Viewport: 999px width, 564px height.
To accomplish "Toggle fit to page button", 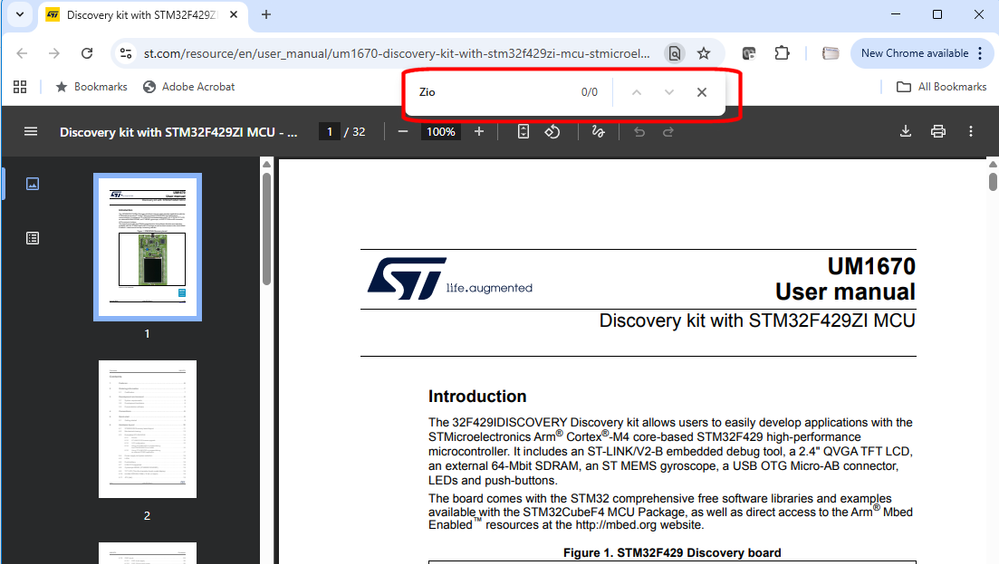I will click(523, 132).
